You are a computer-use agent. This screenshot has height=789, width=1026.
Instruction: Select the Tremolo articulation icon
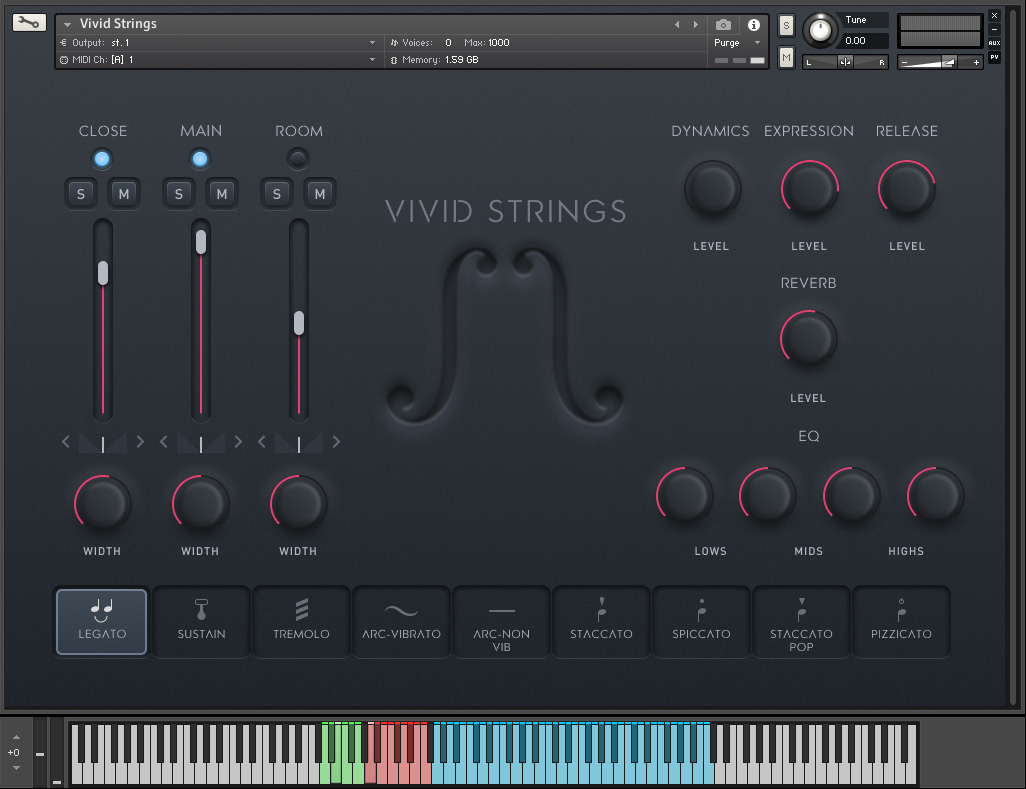tap(301, 621)
